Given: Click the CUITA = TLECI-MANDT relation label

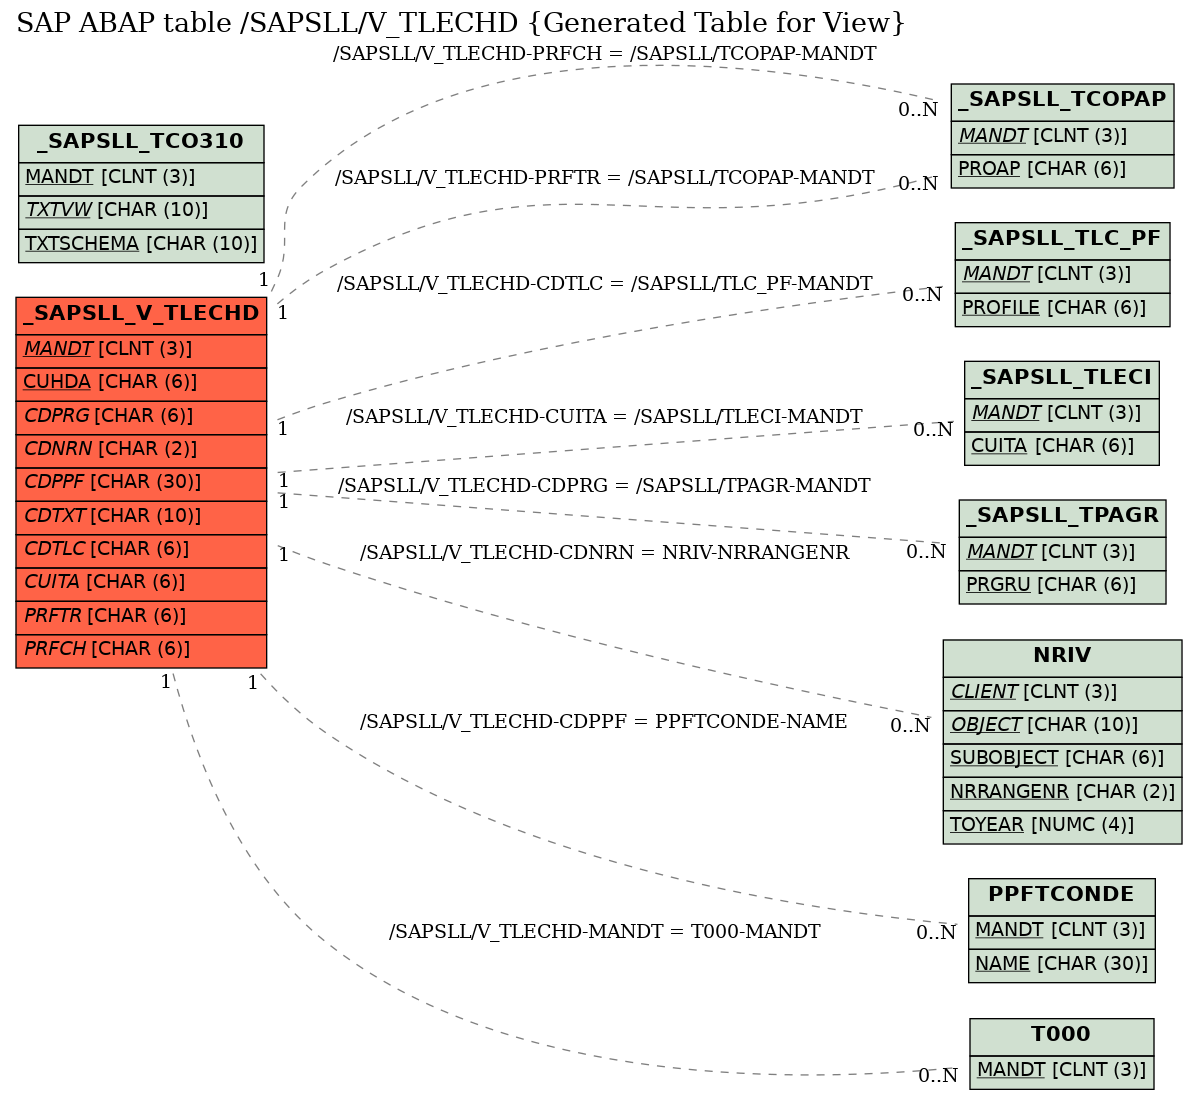Looking at the screenshot, I should click(x=605, y=417).
